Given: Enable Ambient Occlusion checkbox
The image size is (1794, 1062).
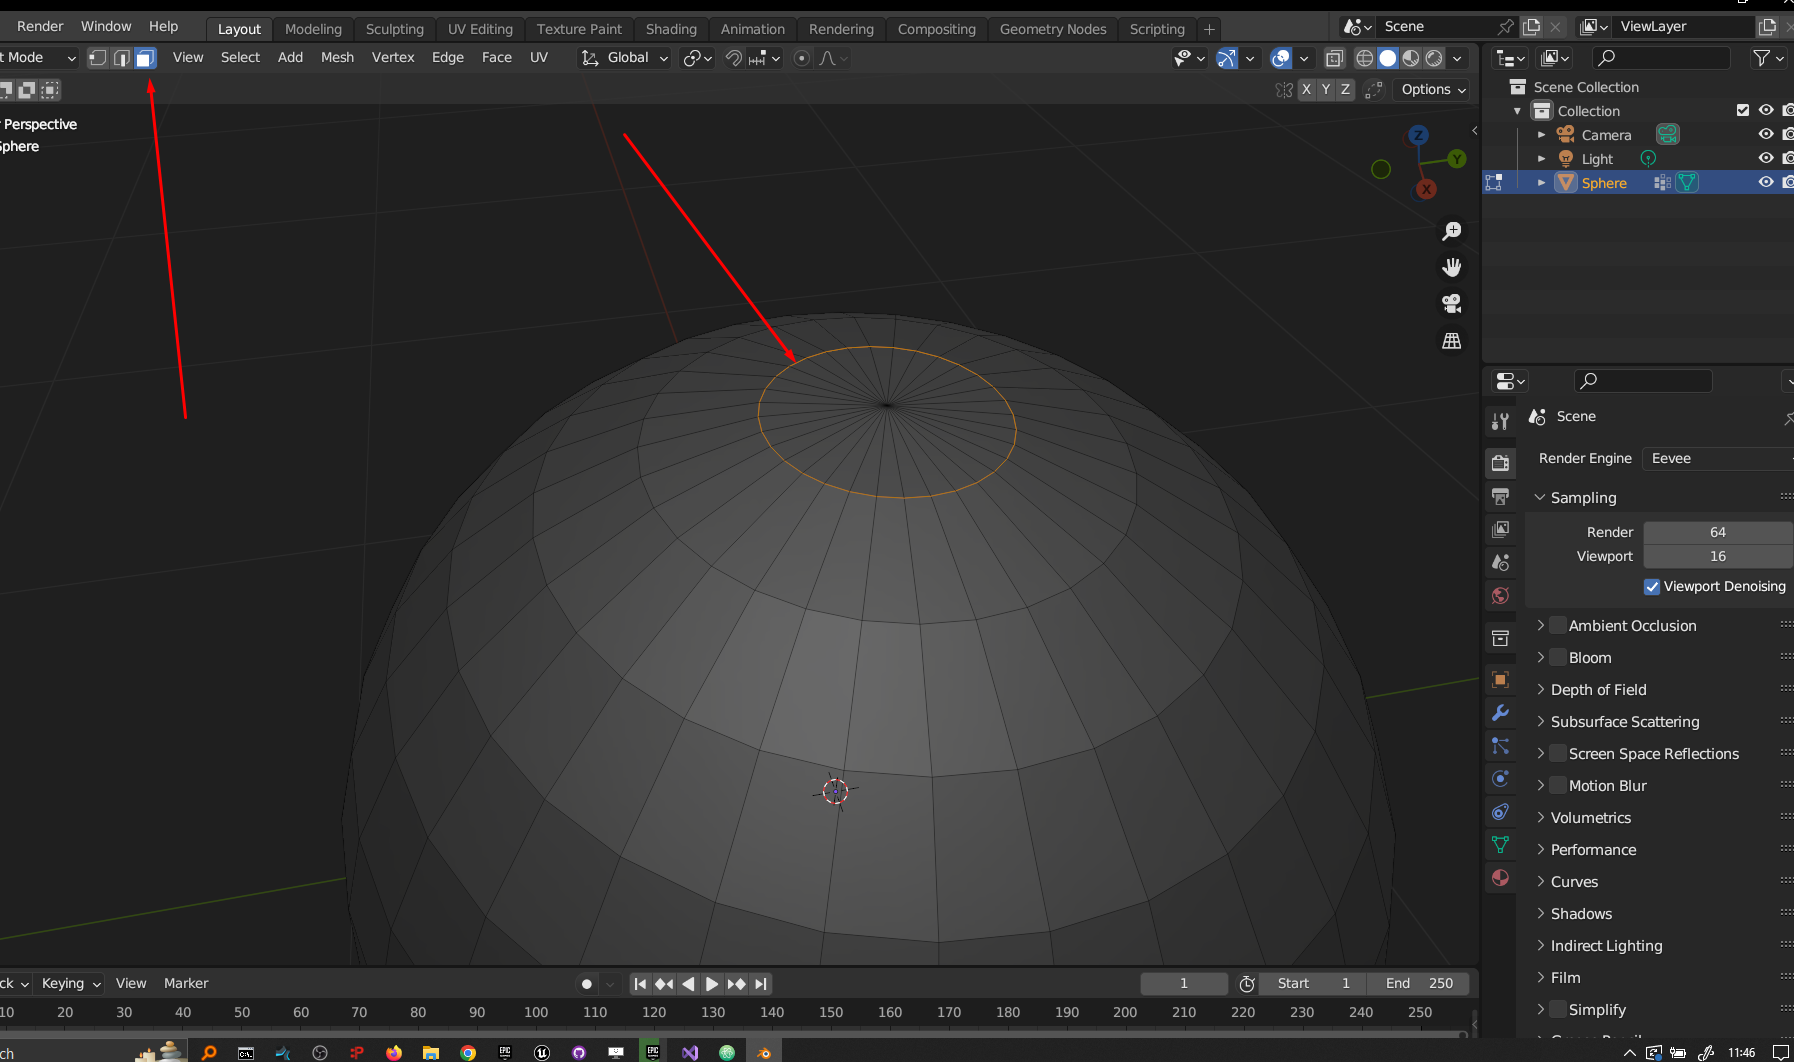Looking at the screenshot, I should click(1558, 625).
